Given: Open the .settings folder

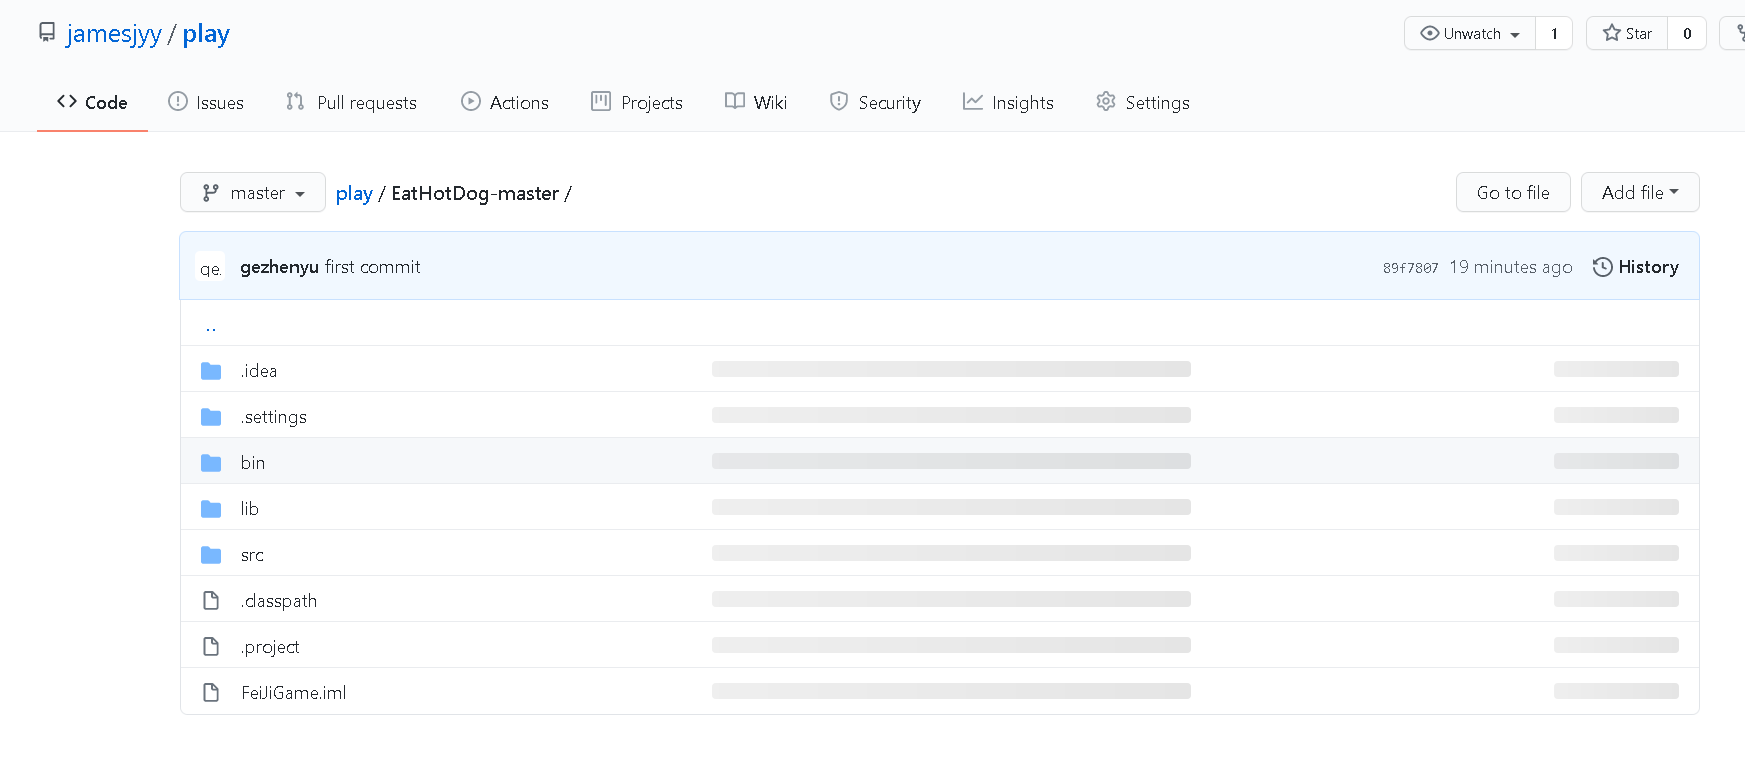Looking at the screenshot, I should coord(273,417).
